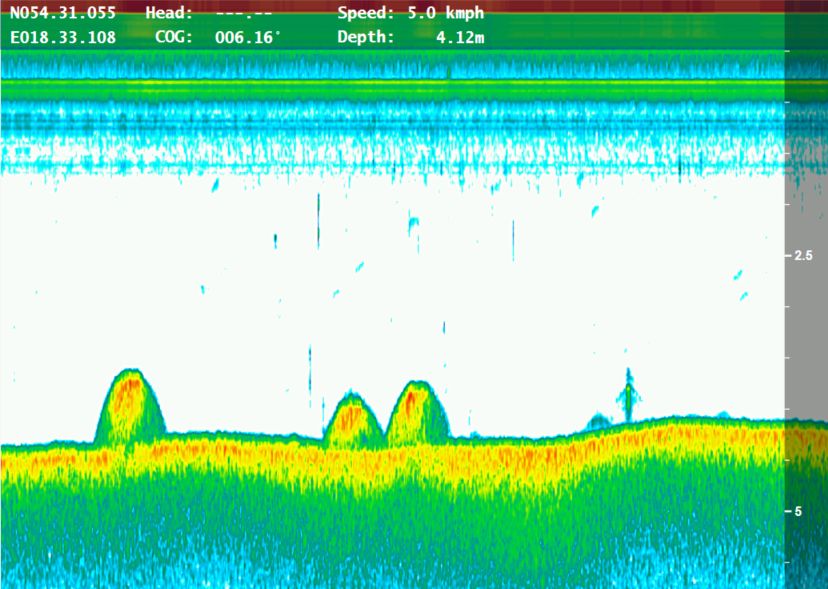Click the longitude readout E018.33.108

63,38
